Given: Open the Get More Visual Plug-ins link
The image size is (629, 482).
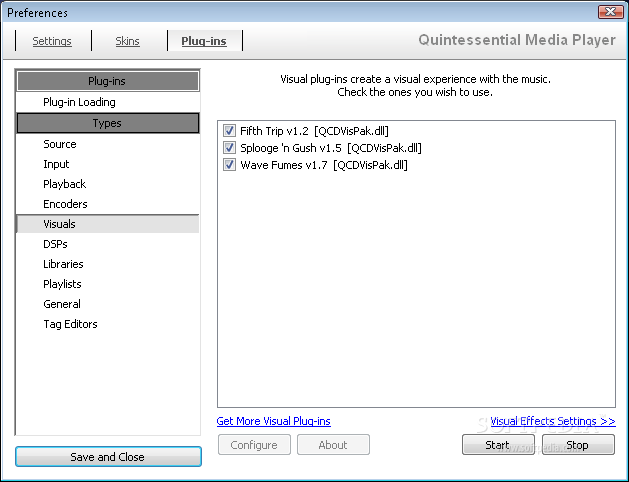Looking at the screenshot, I should (274, 421).
